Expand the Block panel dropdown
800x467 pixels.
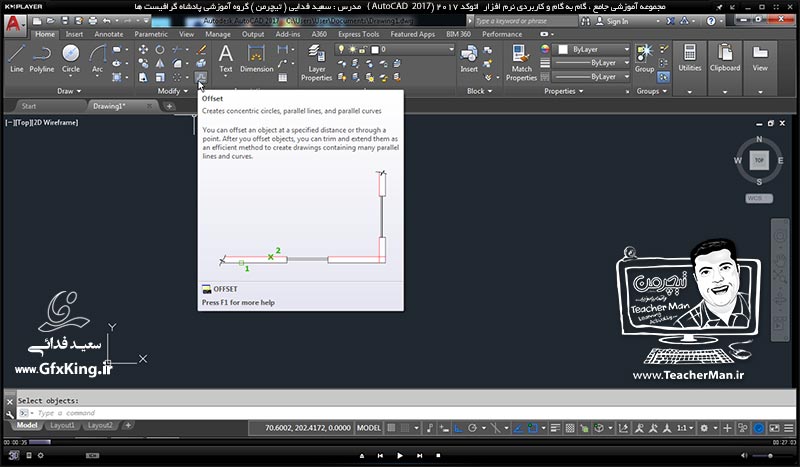pyautogui.click(x=480, y=91)
